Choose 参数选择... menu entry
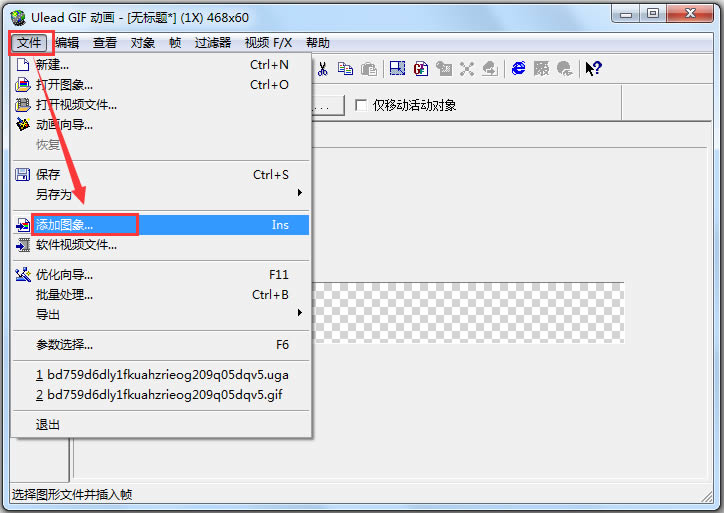This screenshot has width=724, height=513. point(161,344)
